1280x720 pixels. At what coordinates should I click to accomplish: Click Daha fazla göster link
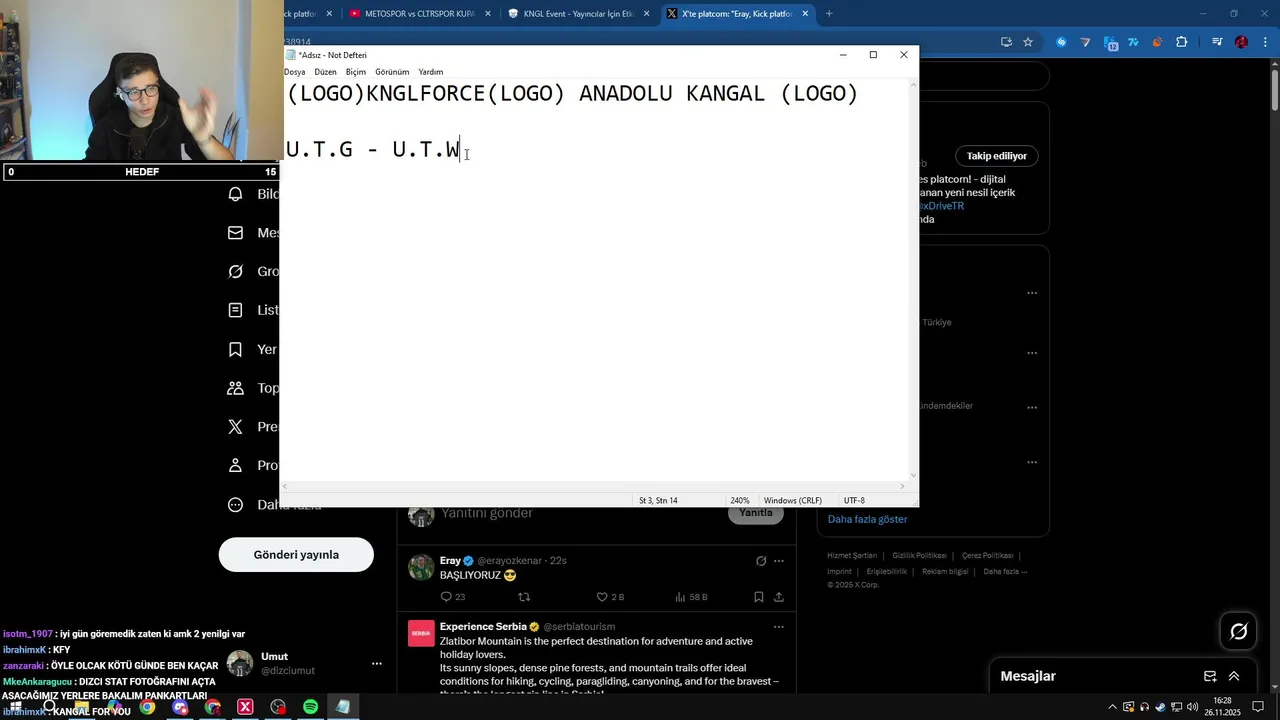click(x=867, y=519)
